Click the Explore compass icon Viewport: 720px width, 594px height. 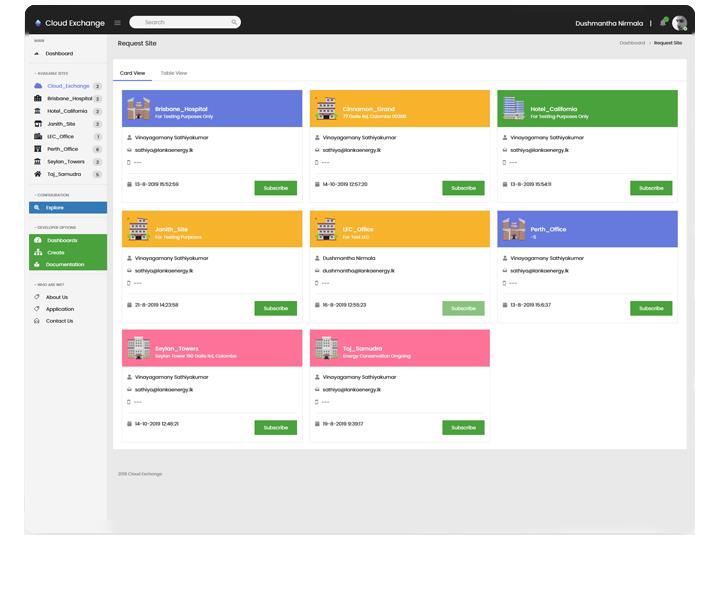point(38,207)
